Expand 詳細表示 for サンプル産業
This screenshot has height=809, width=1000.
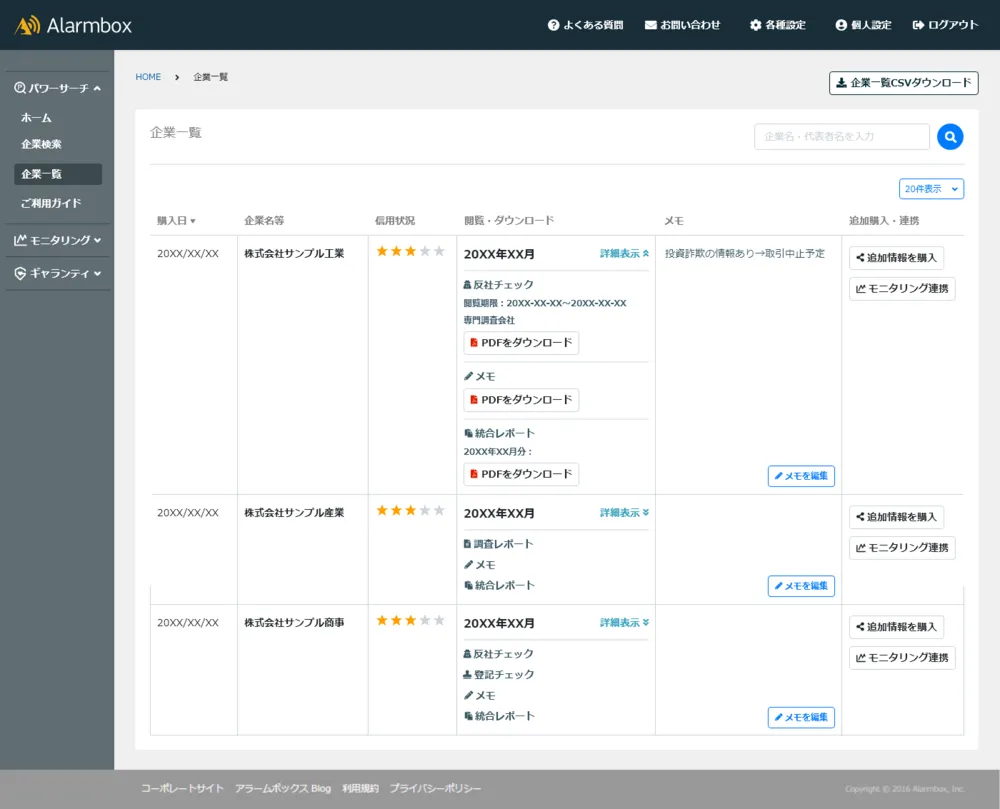tap(624, 513)
